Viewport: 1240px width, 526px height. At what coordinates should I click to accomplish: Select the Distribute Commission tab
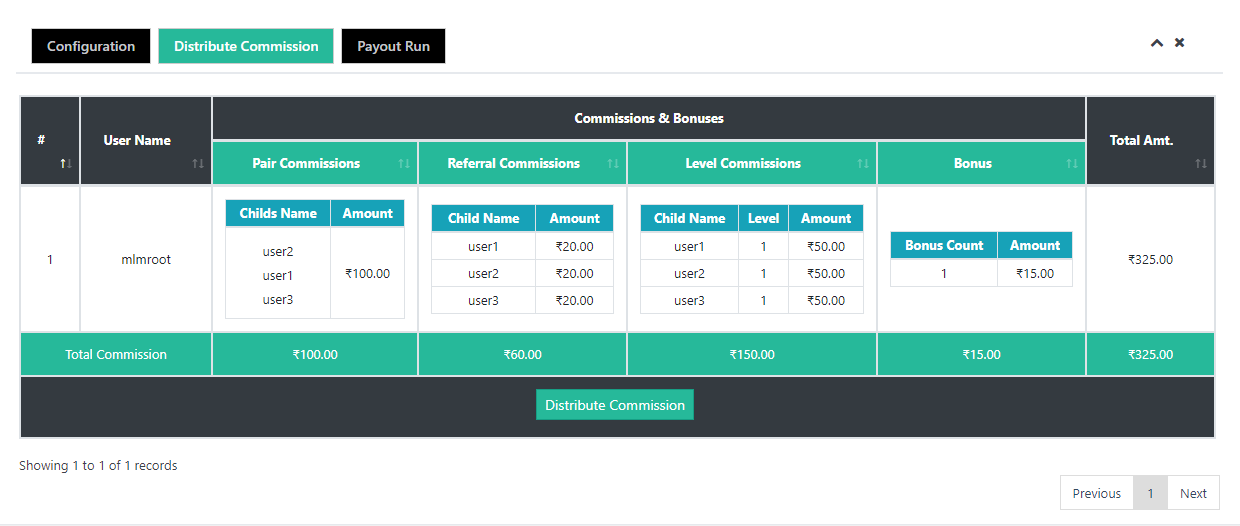click(x=246, y=46)
